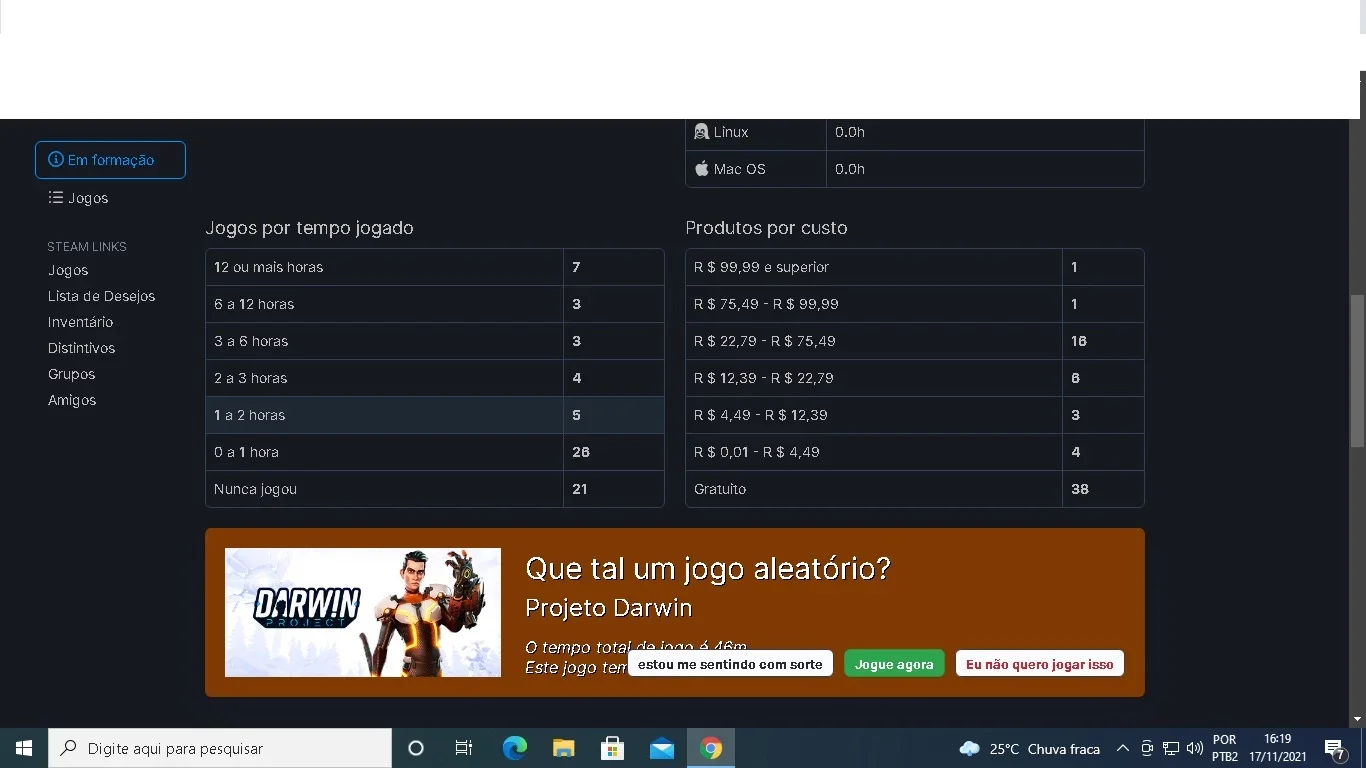Click the 0 a 1 hora row
The width and height of the screenshot is (1366, 768).
click(435, 452)
